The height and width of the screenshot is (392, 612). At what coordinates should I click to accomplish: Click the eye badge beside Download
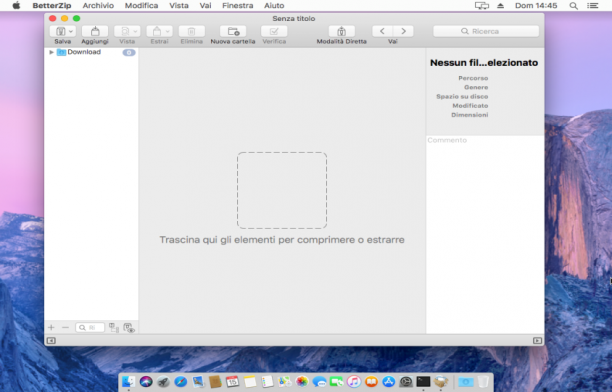(x=129, y=52)
